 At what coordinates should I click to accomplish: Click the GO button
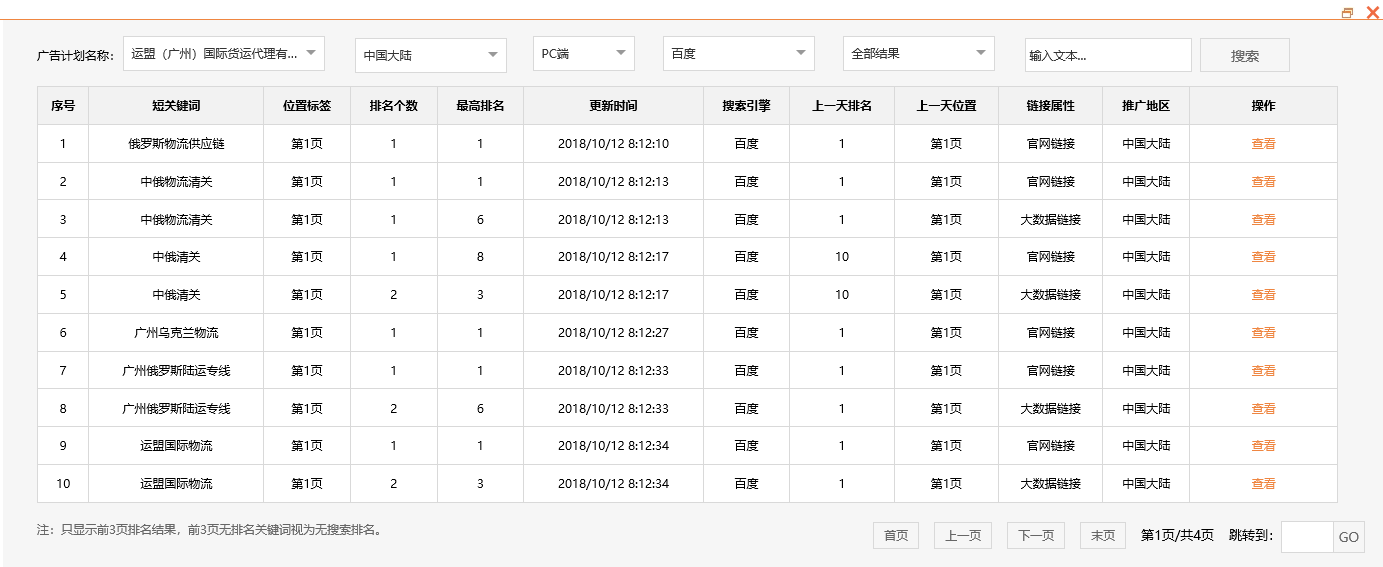(x=1349, y=537)
